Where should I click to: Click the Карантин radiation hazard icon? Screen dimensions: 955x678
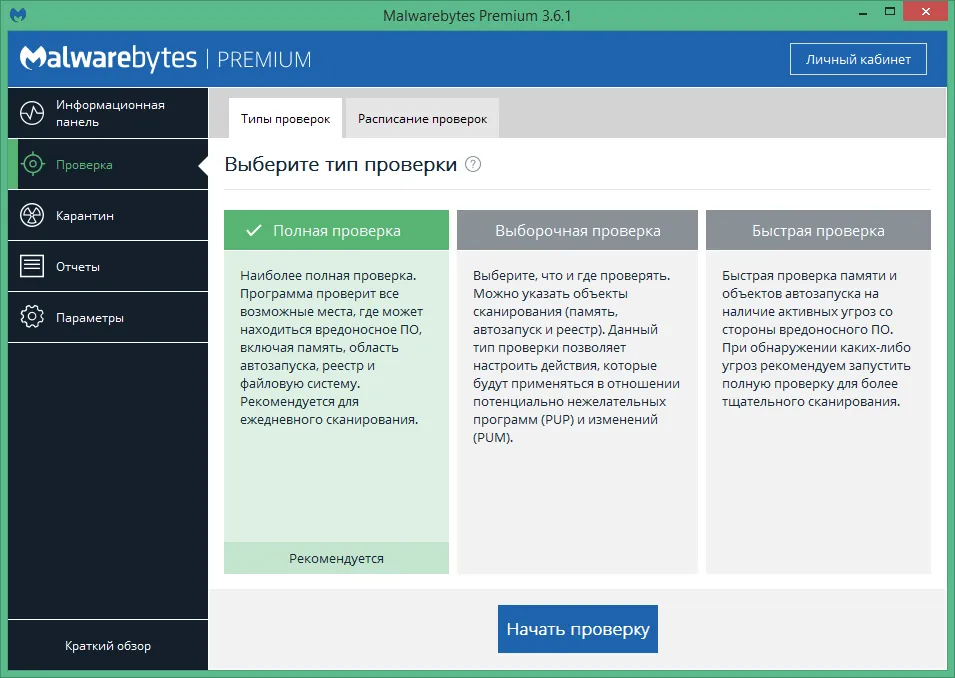(x=32, y=215)
